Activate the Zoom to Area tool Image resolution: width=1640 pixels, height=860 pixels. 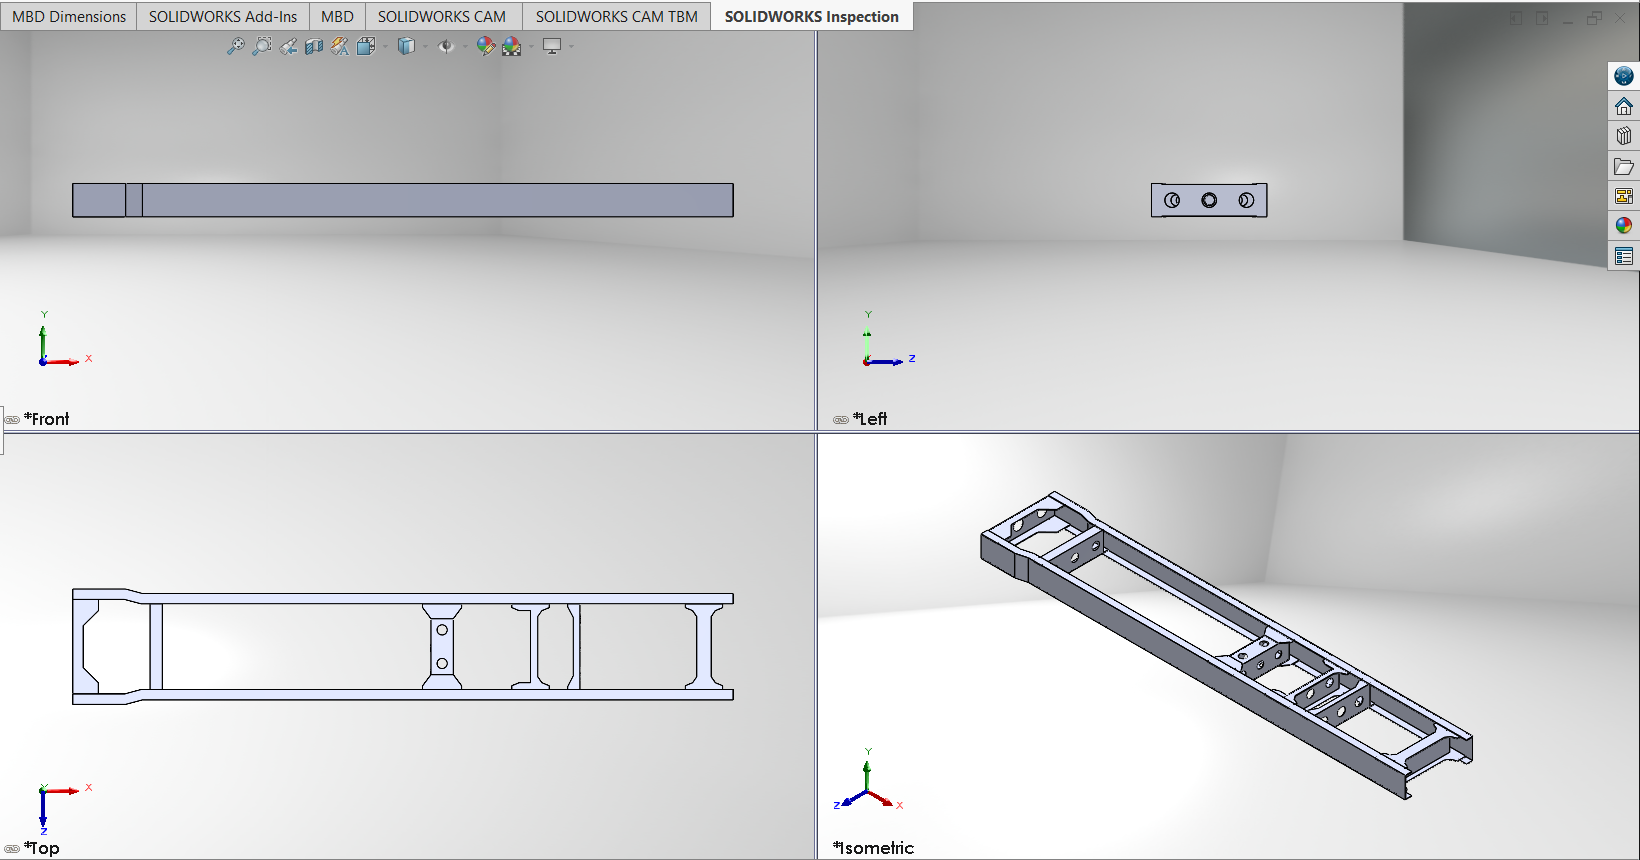tap(261, 46)
